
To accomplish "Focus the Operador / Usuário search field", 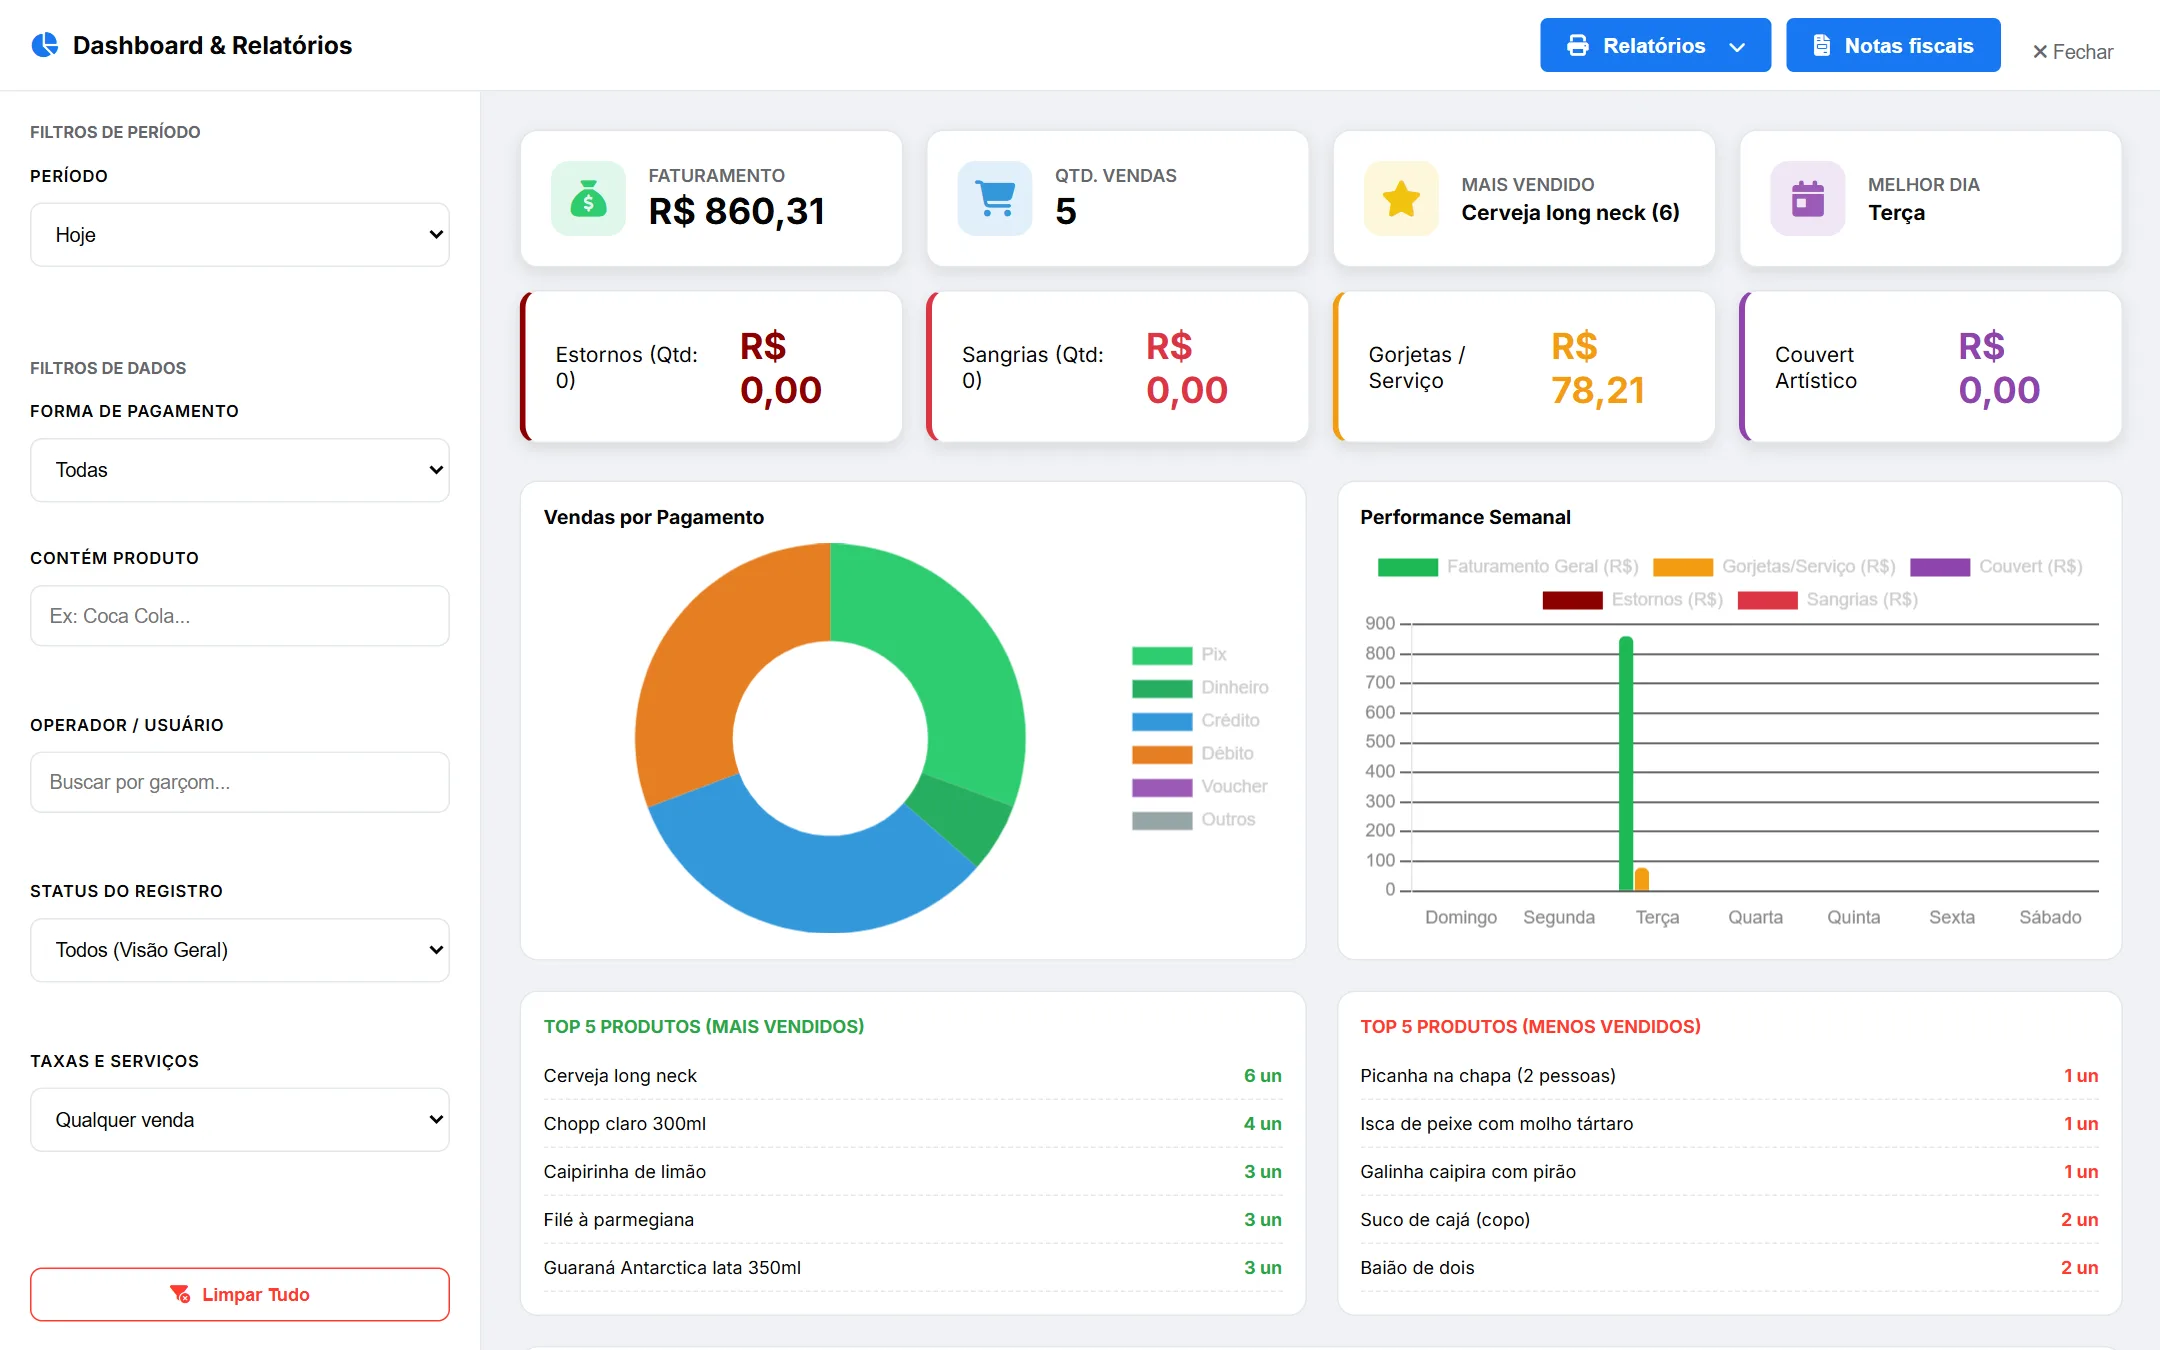I will (x=240, y=782).
